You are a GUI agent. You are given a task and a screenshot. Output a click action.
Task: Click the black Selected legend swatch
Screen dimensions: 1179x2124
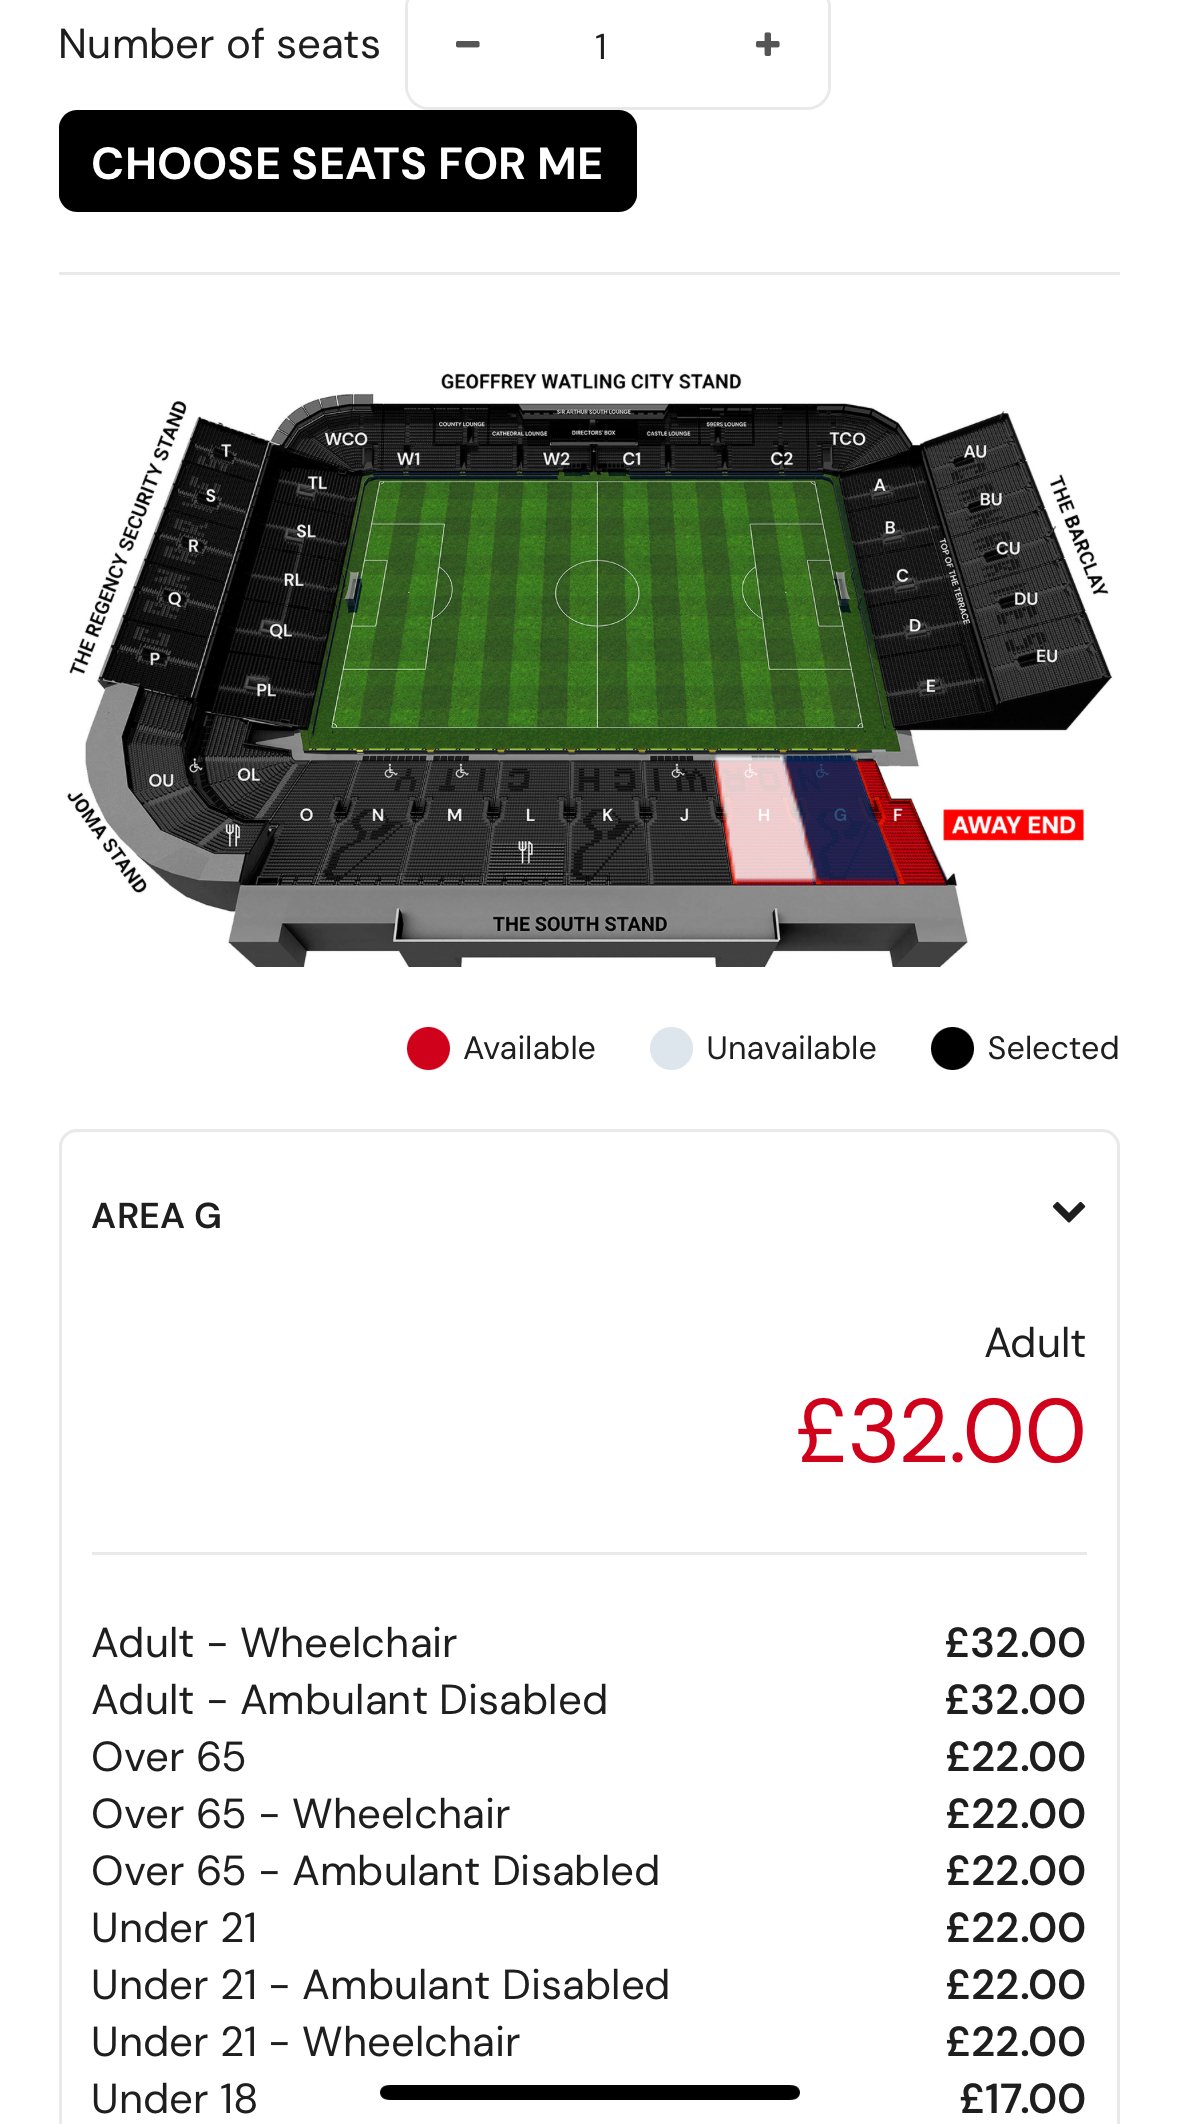click(951, 1048)
